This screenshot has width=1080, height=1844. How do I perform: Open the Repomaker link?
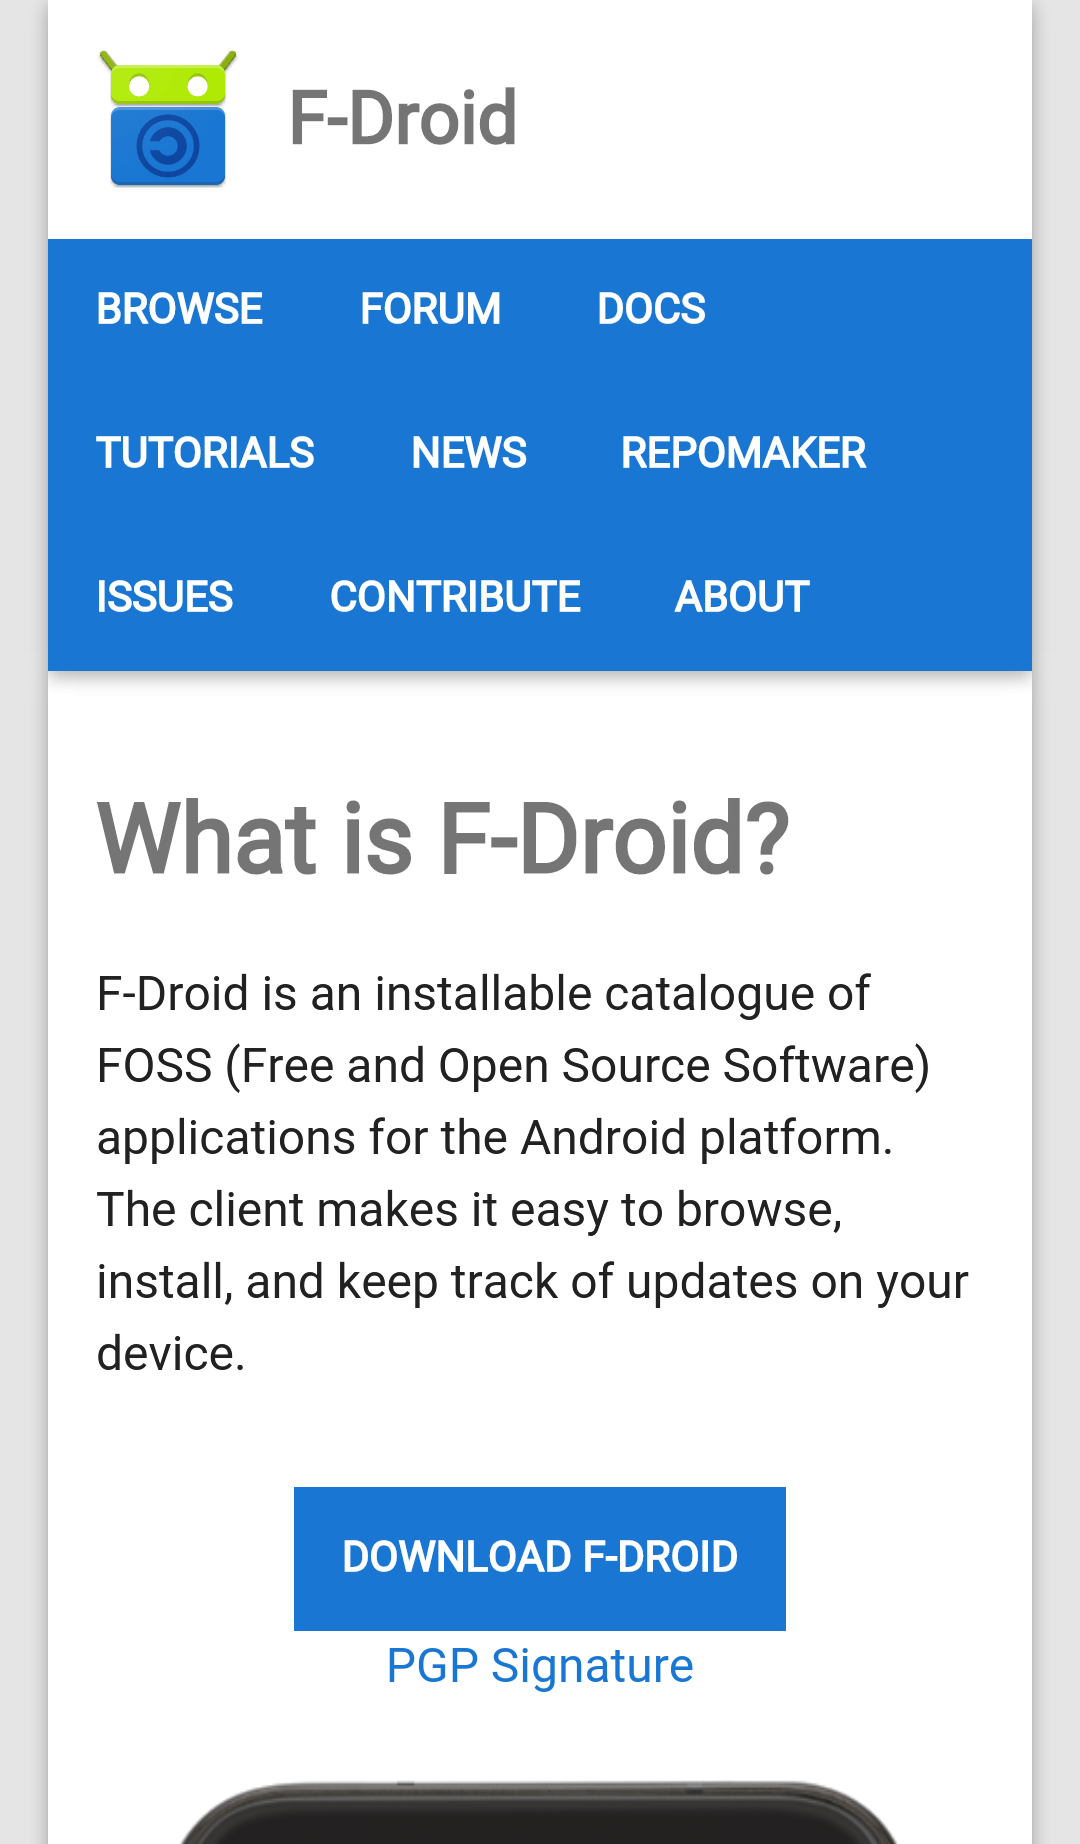pyautogui.click(x=743, y=453)
